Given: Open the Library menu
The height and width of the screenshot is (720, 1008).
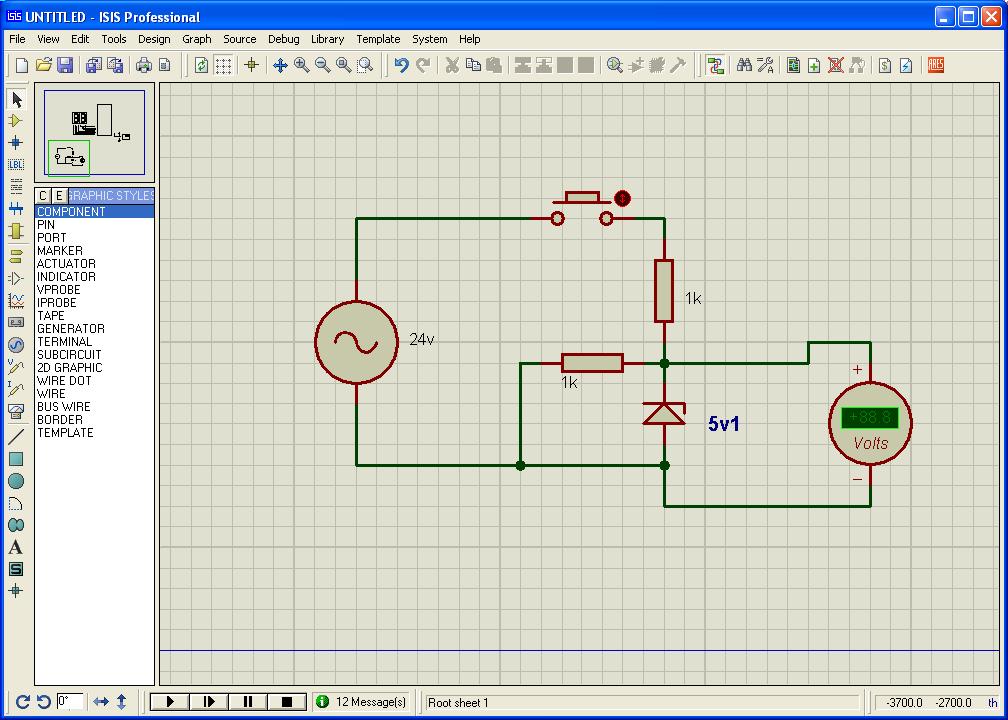Looking at the screenshot, I should (327, 39).
